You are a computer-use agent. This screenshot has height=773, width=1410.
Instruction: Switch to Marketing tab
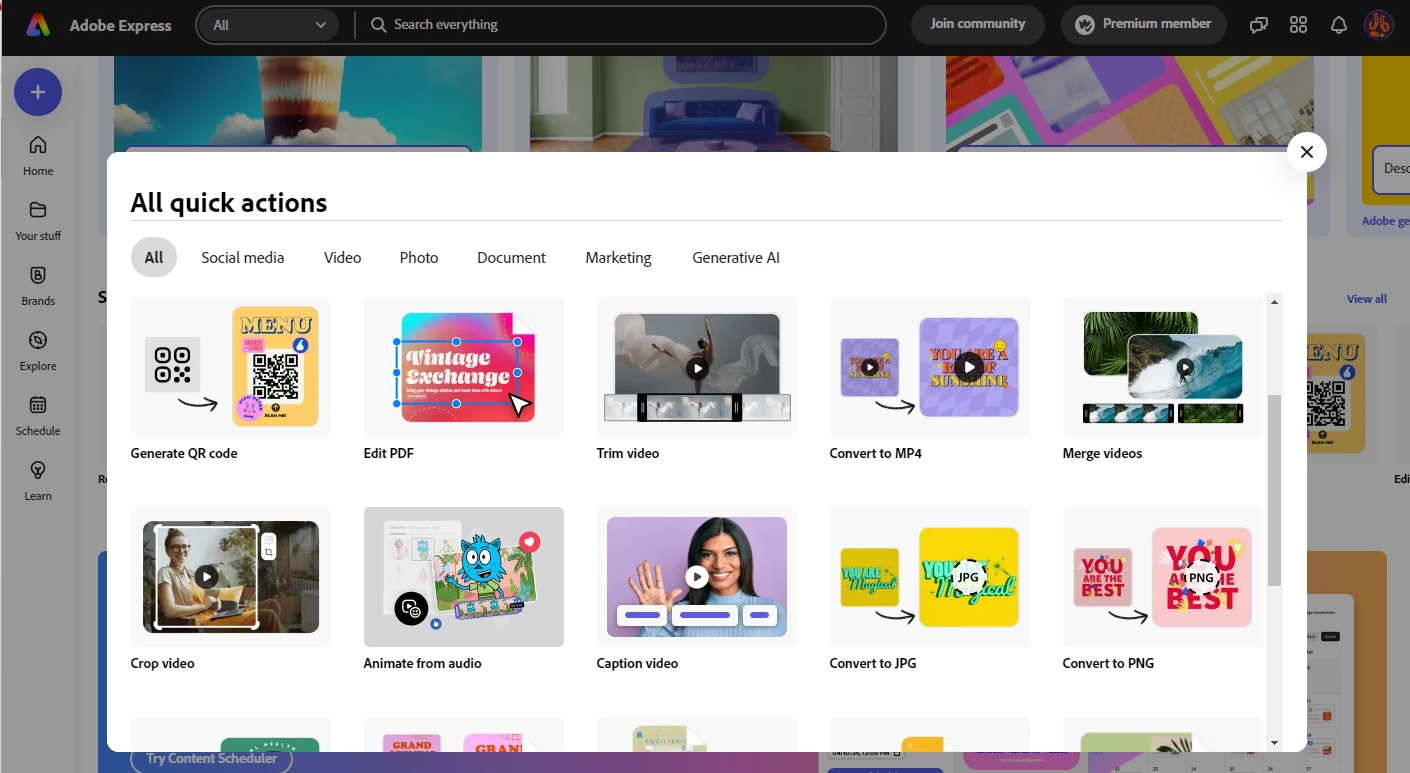click(618, 257)
